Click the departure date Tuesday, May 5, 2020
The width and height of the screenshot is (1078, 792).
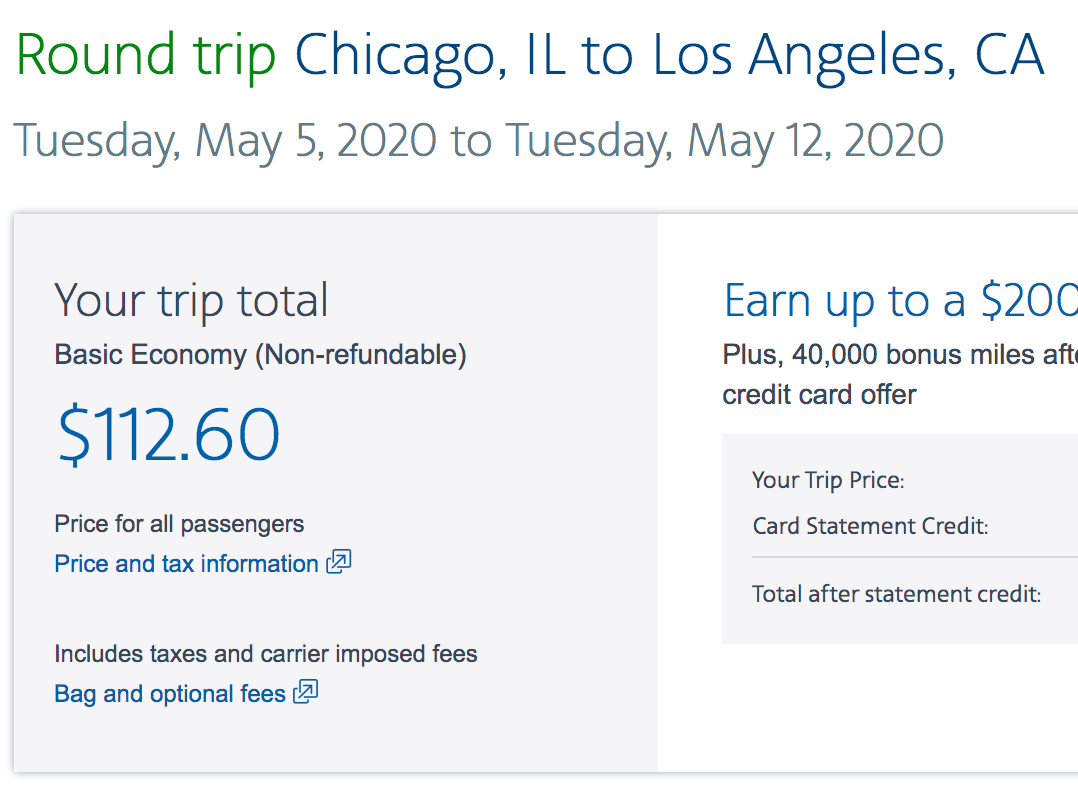[x=225, y=141]
